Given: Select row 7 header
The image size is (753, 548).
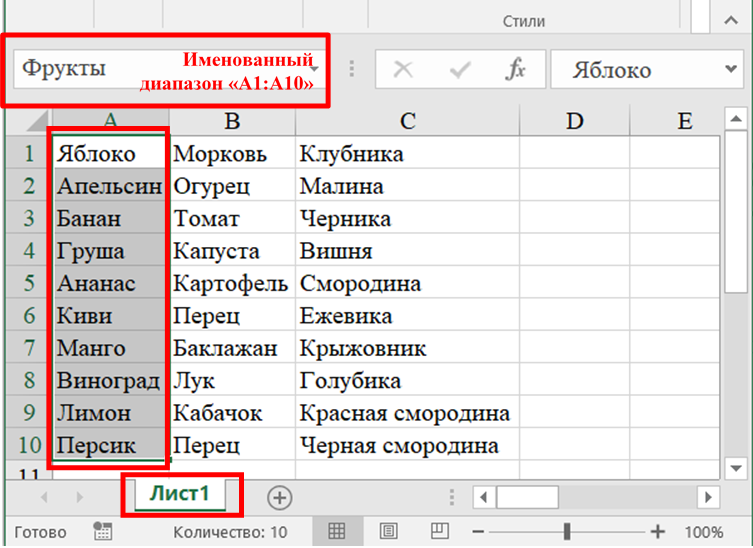Looking at the screenshot, I should coord(29,347).
